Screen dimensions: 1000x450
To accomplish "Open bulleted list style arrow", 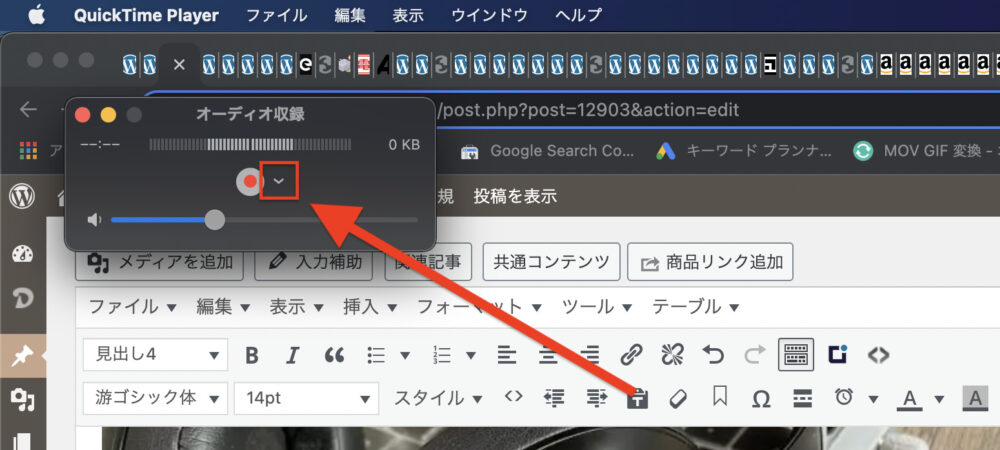I will (x=405, y=355).
